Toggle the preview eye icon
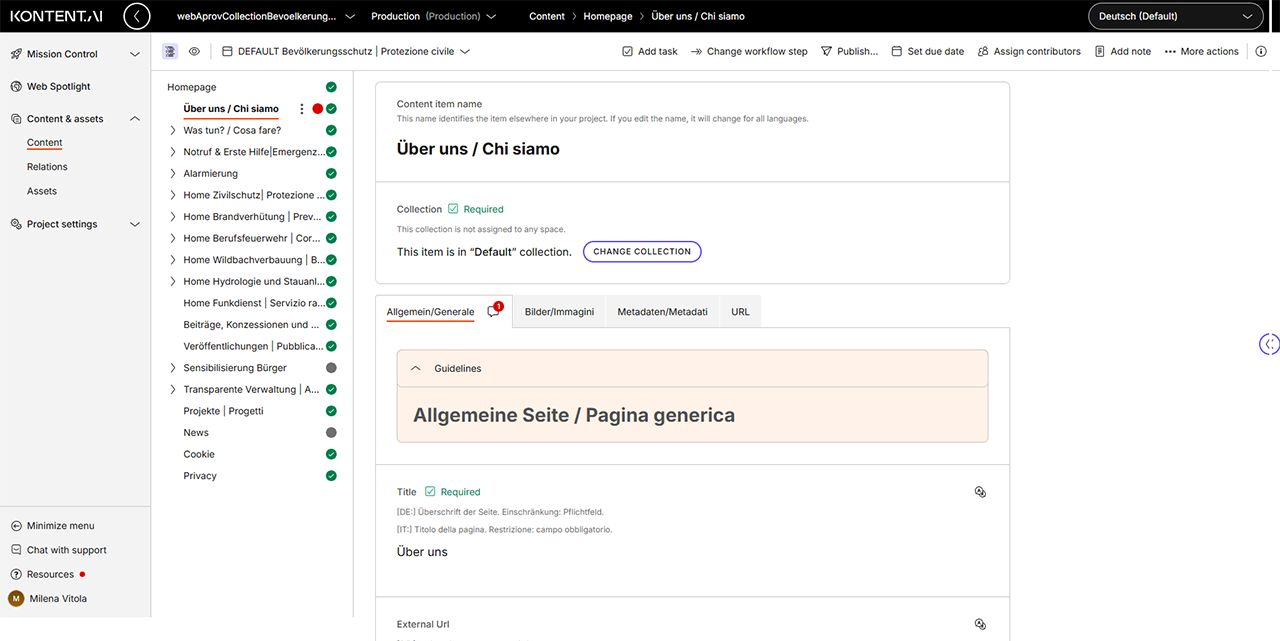This screenshot has height=641, width=1280. click(194, 51)
